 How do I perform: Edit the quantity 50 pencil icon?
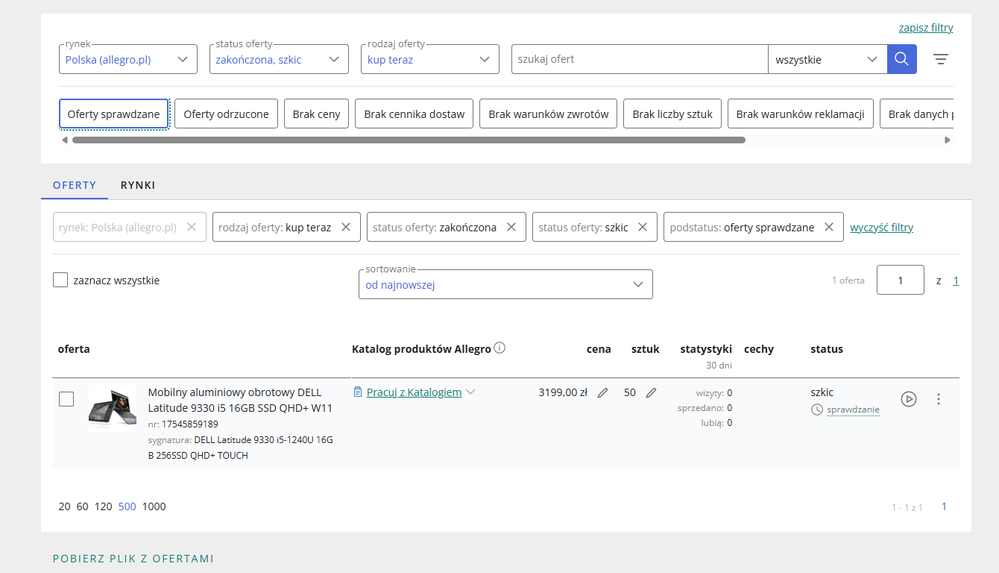pyautogui.click(x=651, y=393)
